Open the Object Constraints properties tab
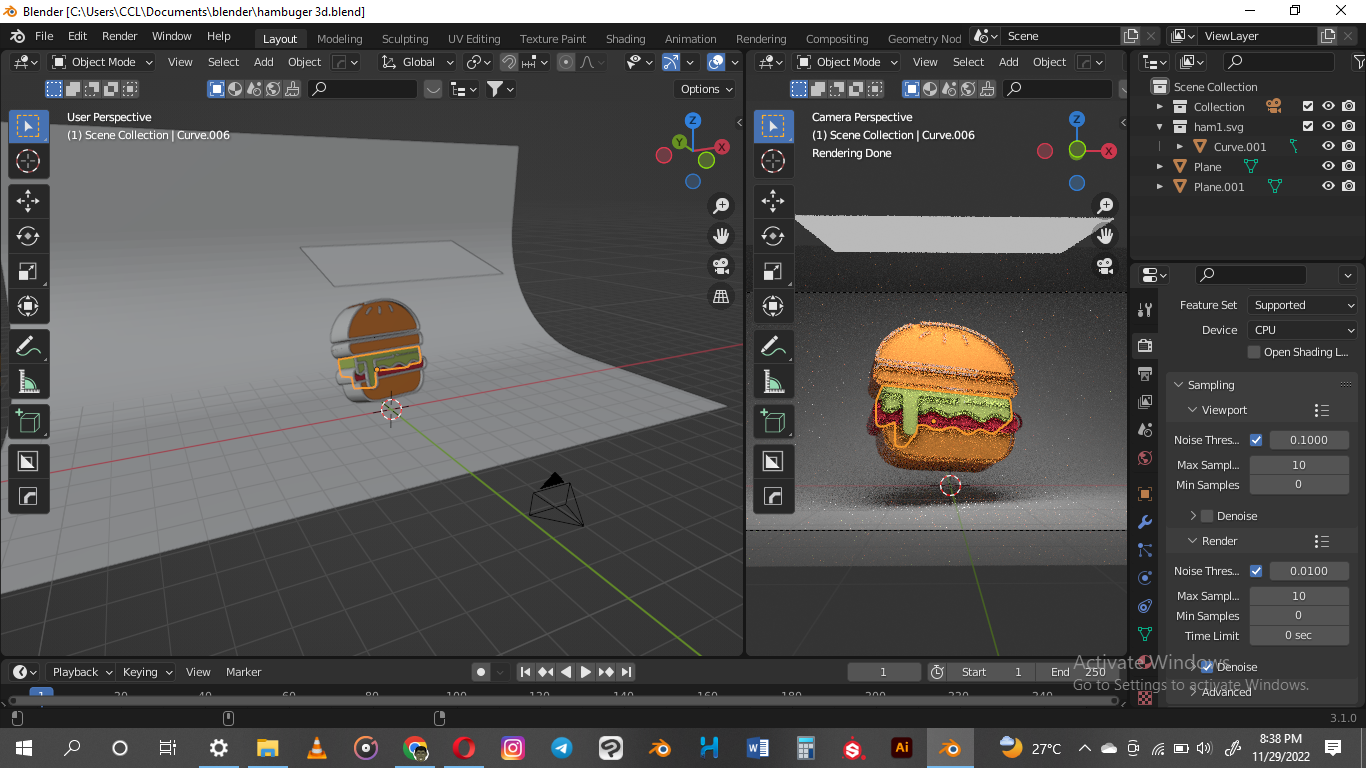The height and width of the screenshot is (768, 1366). point(1145,606)
